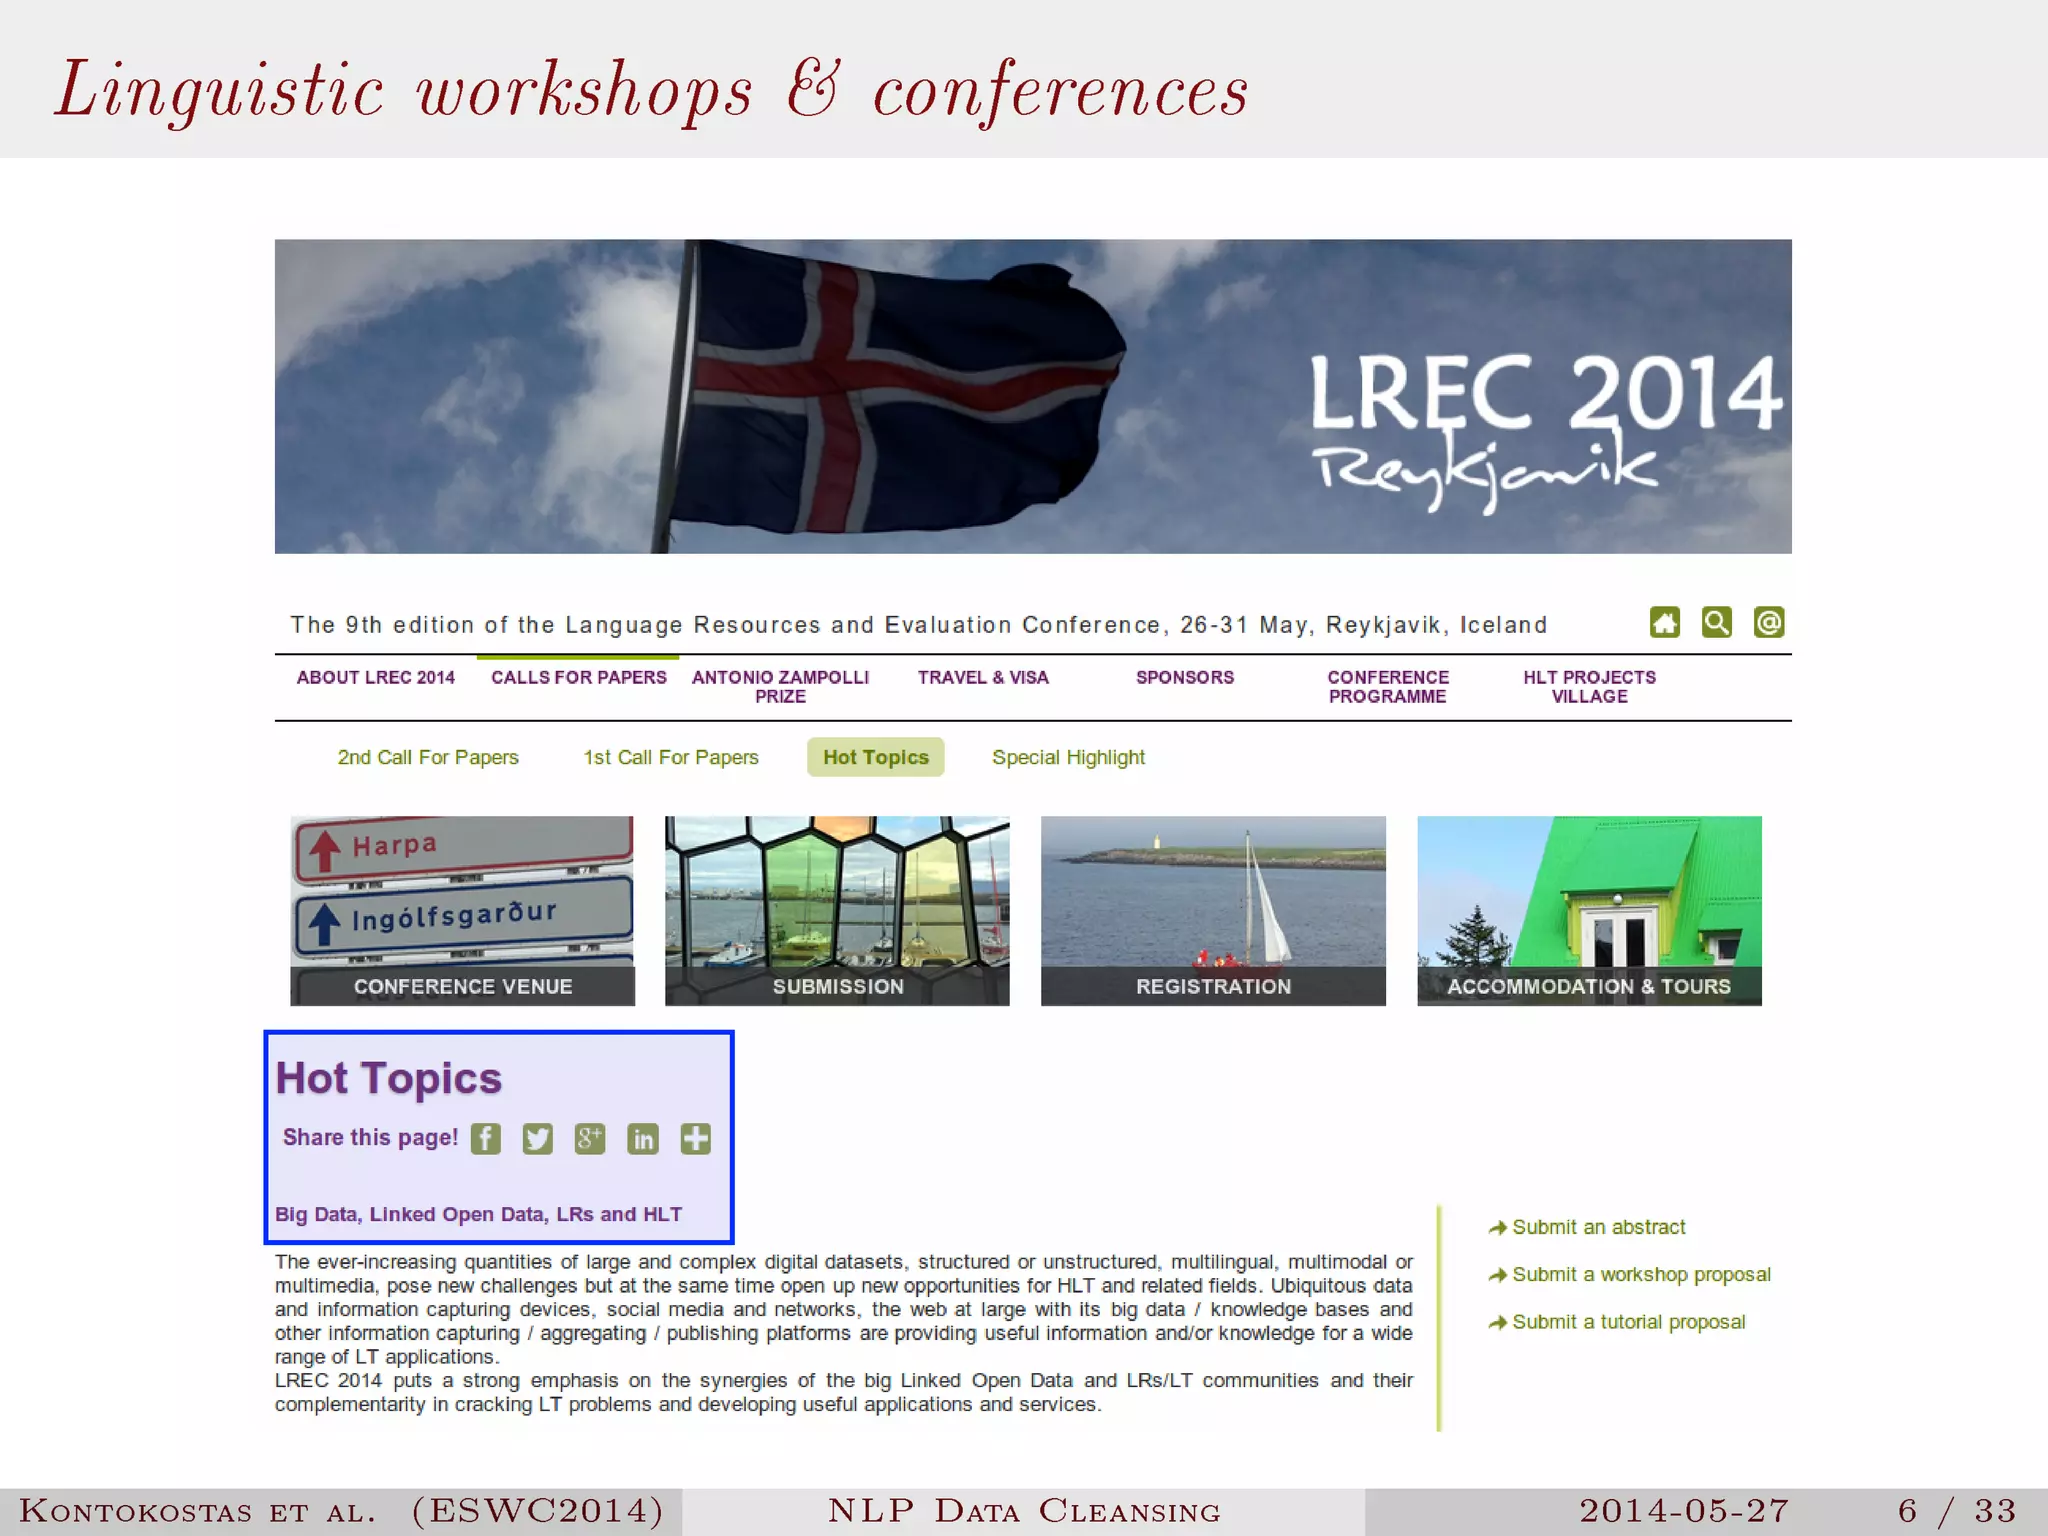Image resolution: width=2048 pixels, height=1536 pixels.
Task: Open the Submission thumbnail
Action: [x=838, y=911]
